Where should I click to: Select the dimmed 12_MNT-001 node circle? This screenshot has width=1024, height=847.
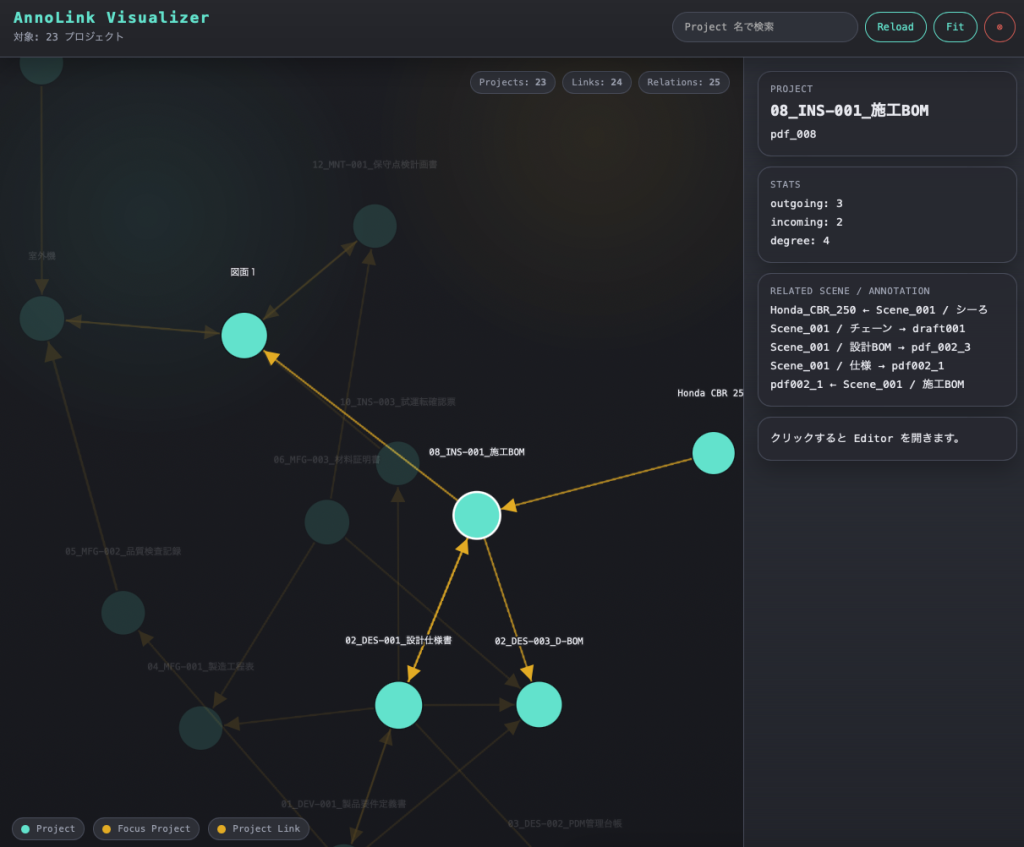click(x=375, y=226)
